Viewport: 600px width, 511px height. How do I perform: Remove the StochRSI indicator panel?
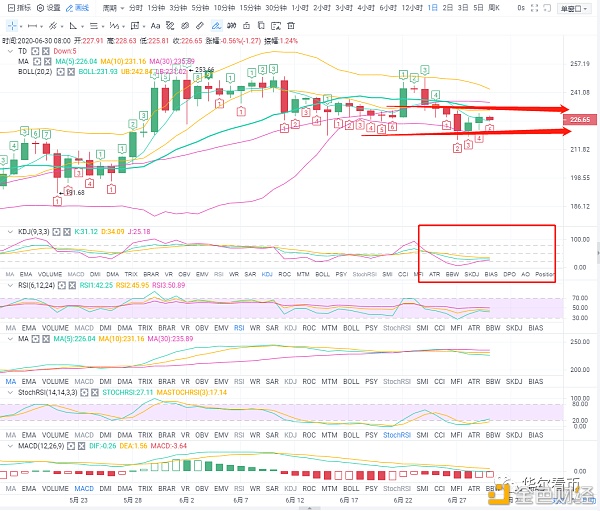[95, 392]
